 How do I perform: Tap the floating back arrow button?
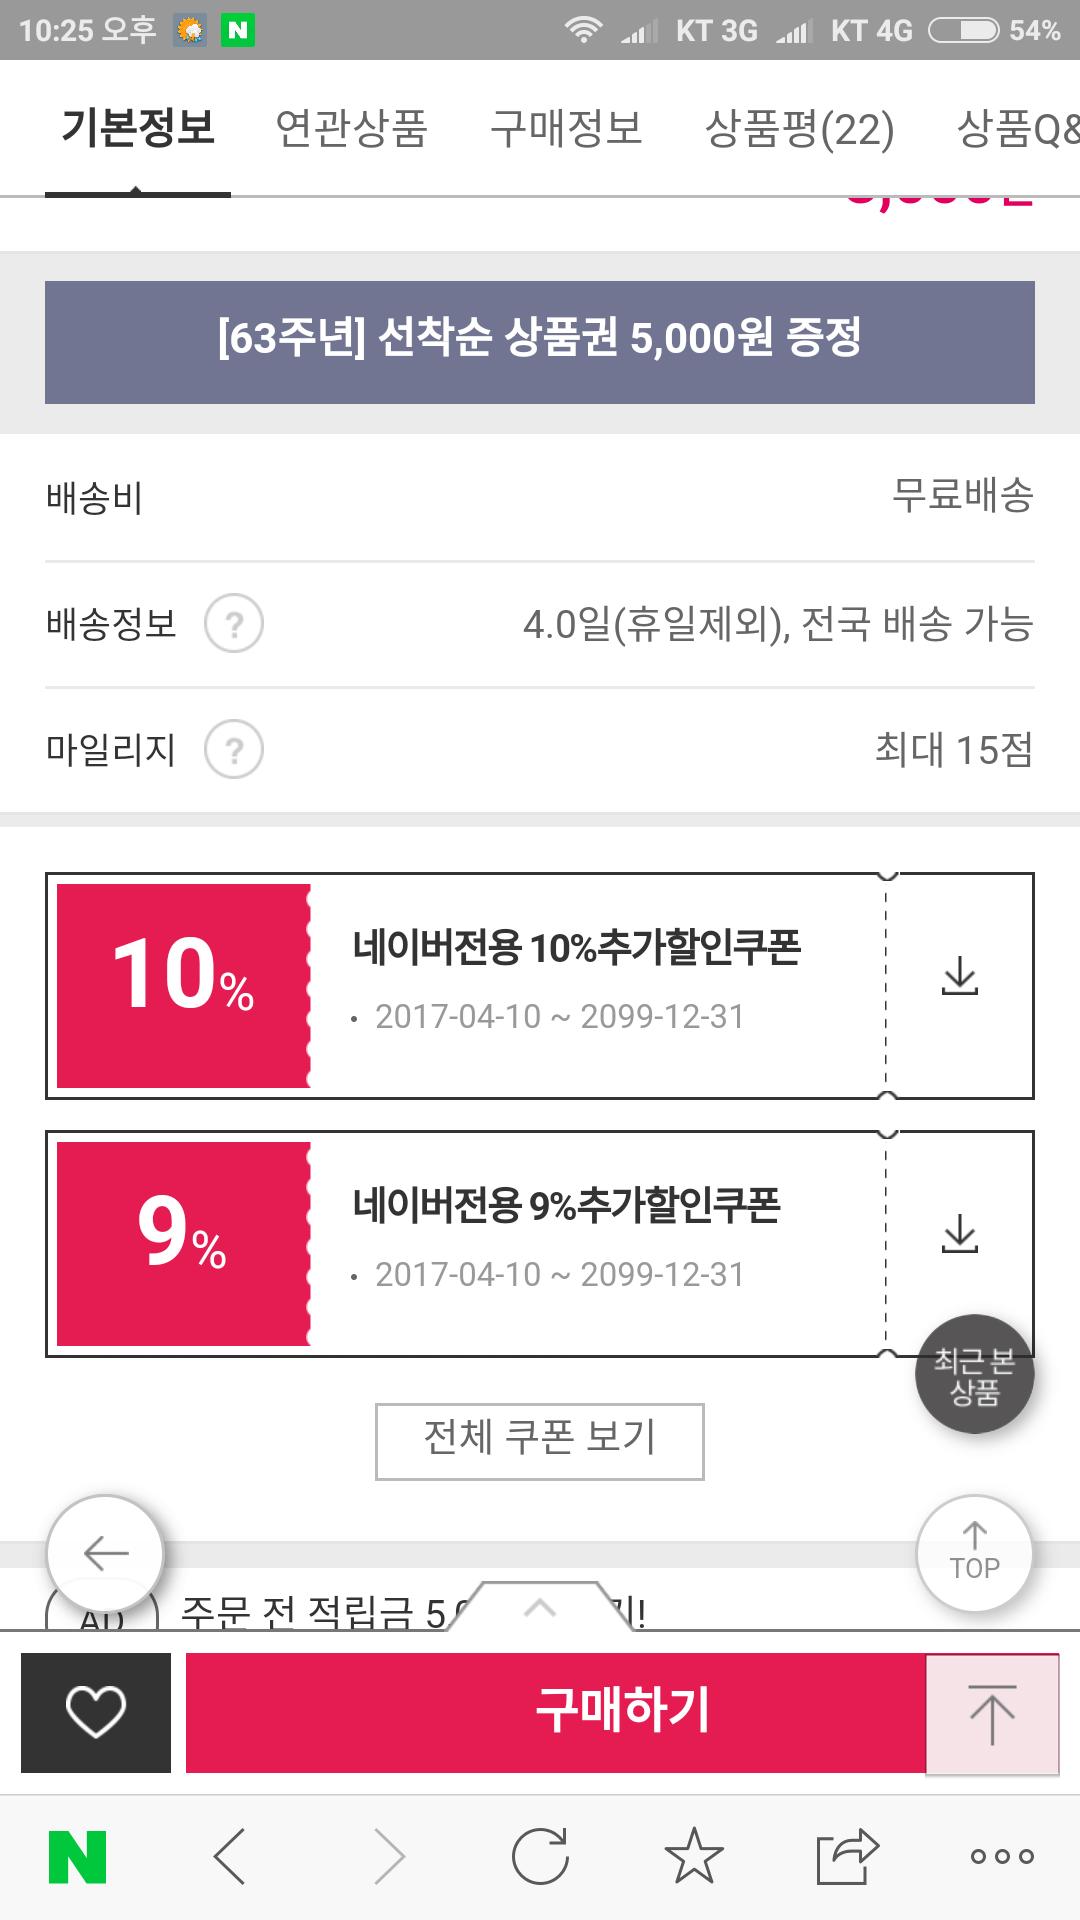click(x=105, y=1554)
